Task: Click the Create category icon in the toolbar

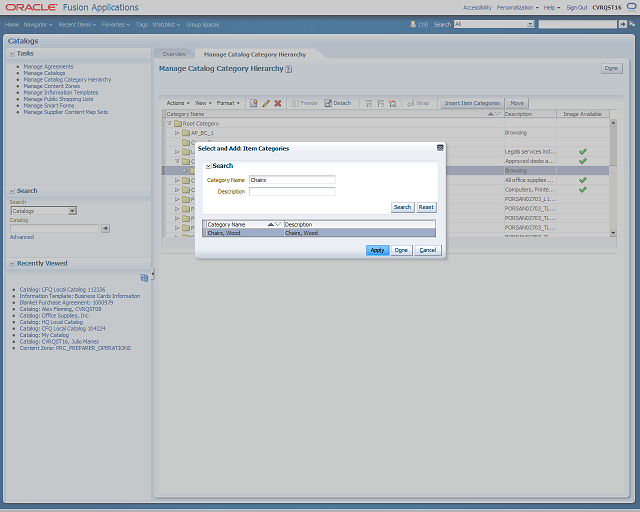Action: click(253, 103)
